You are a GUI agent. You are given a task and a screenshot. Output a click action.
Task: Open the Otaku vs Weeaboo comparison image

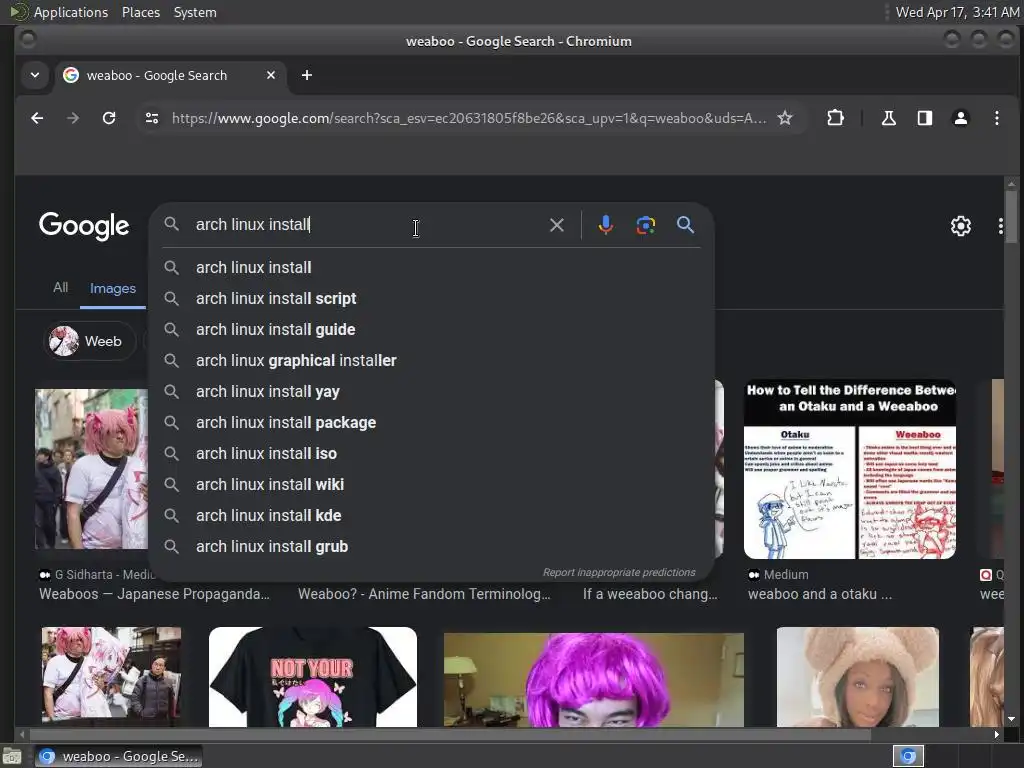click(x=850, y=469)
